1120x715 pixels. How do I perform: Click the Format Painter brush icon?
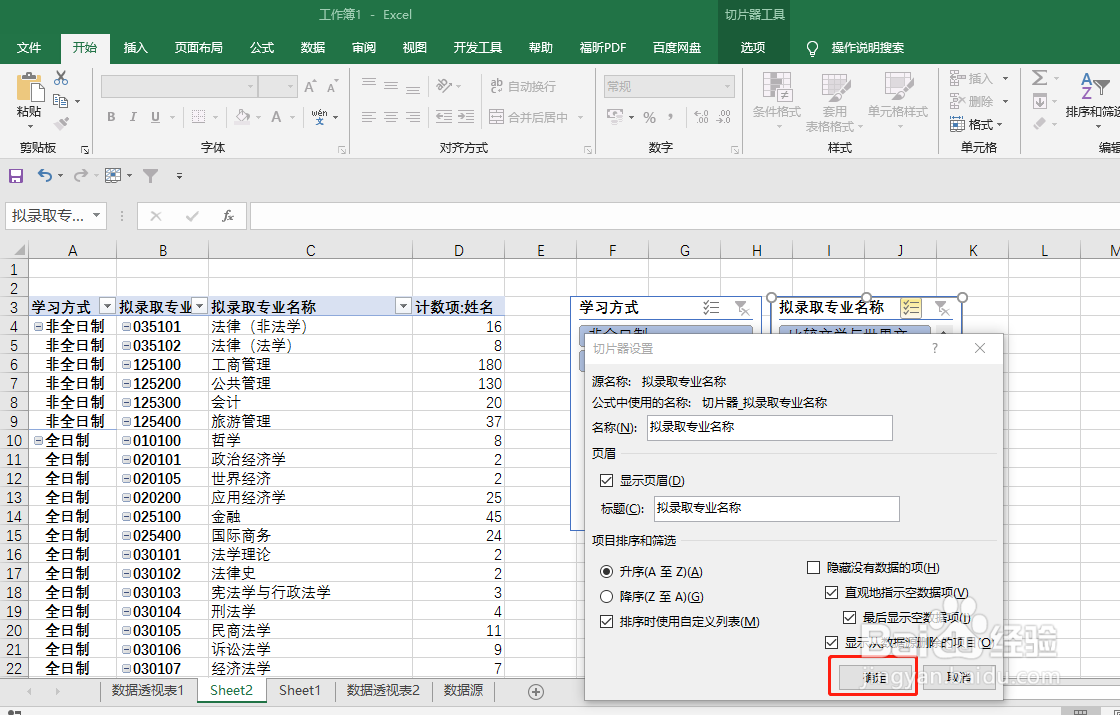coord(61,124)
